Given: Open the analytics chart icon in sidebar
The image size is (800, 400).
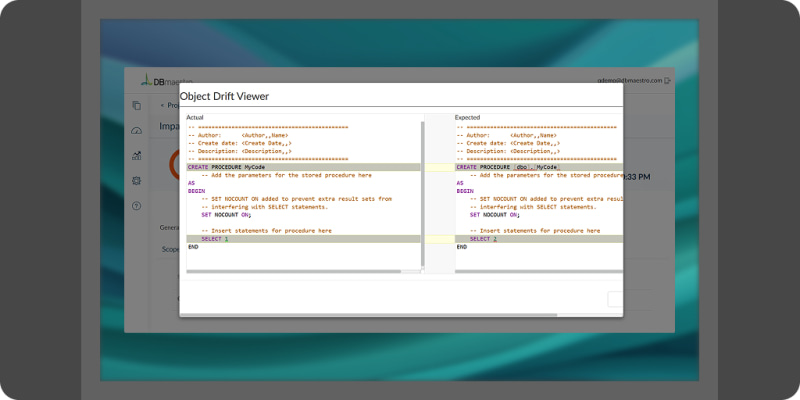Looking at the screenshot, I should 136,156.
